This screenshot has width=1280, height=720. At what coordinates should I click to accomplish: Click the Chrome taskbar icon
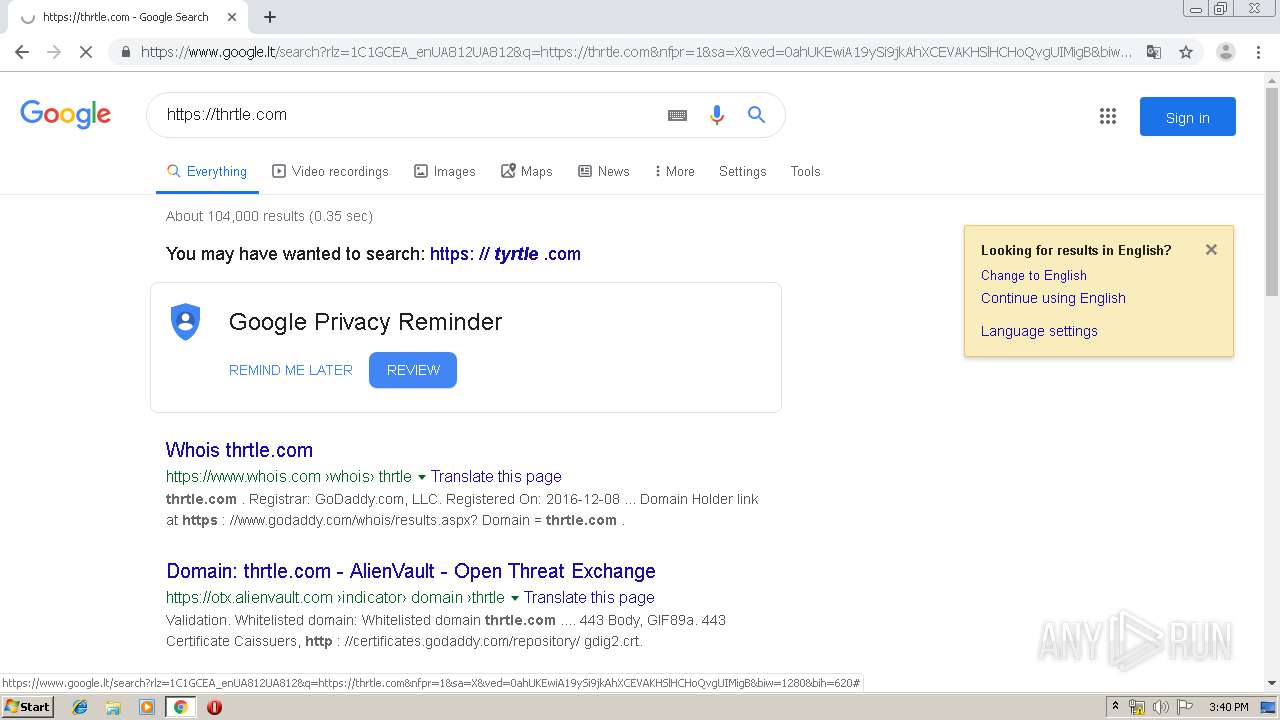[180, 707]
